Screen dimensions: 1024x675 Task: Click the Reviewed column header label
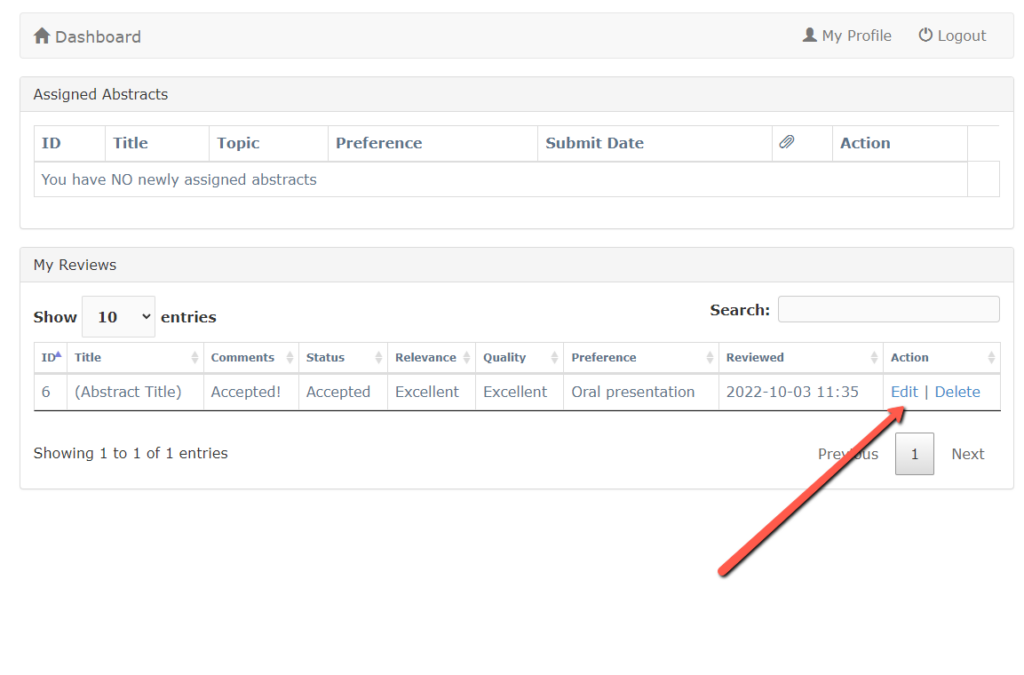pyautogui.click(x=755, y=357)
